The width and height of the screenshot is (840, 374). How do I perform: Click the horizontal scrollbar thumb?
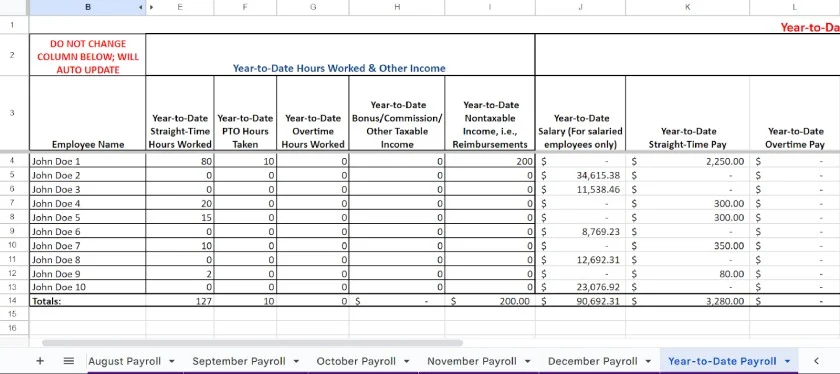[252, 342]
